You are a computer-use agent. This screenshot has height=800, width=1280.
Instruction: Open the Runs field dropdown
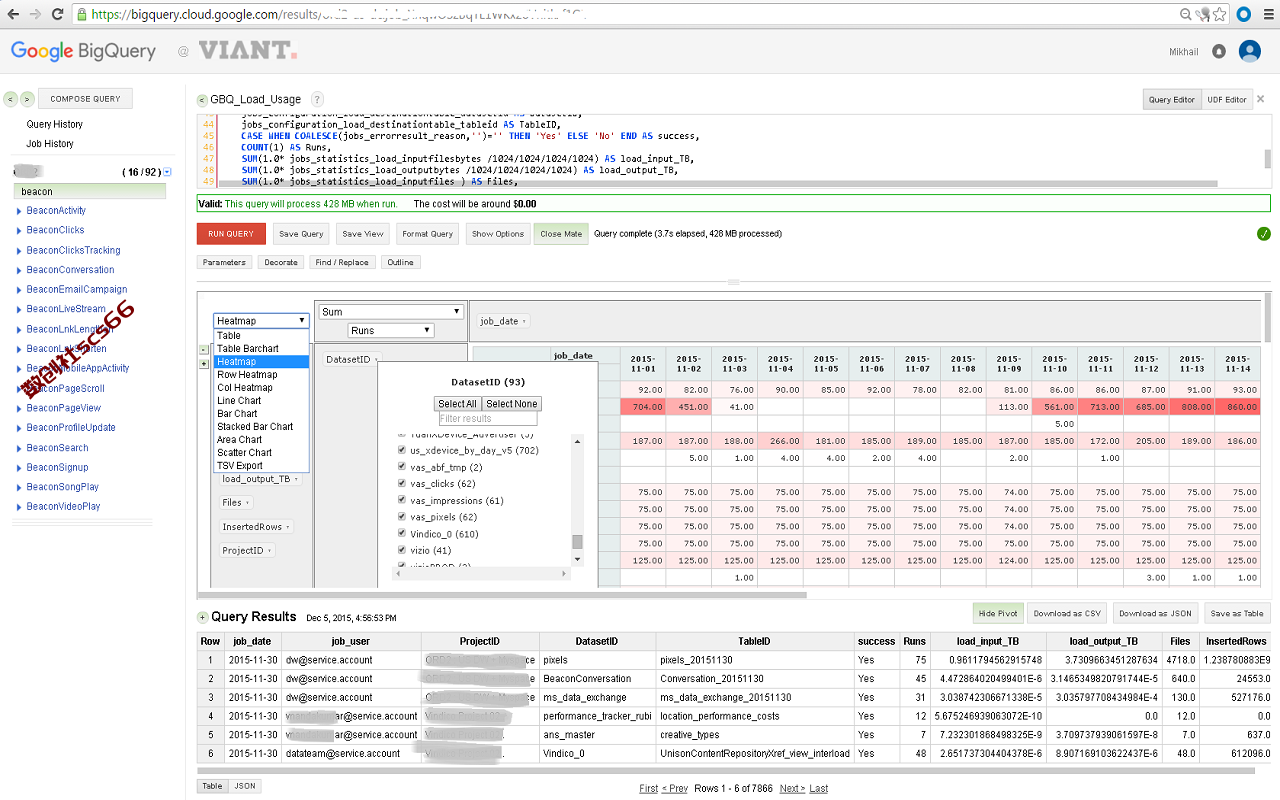pyautogui.click(x=391, y=330)
